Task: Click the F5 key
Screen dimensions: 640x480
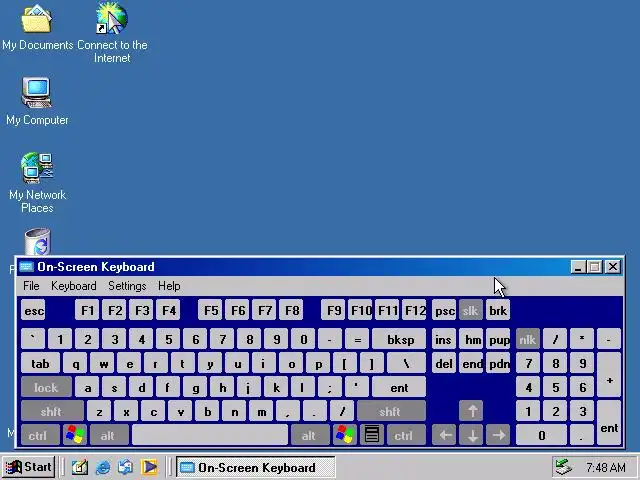Action: tap(210, 311)
